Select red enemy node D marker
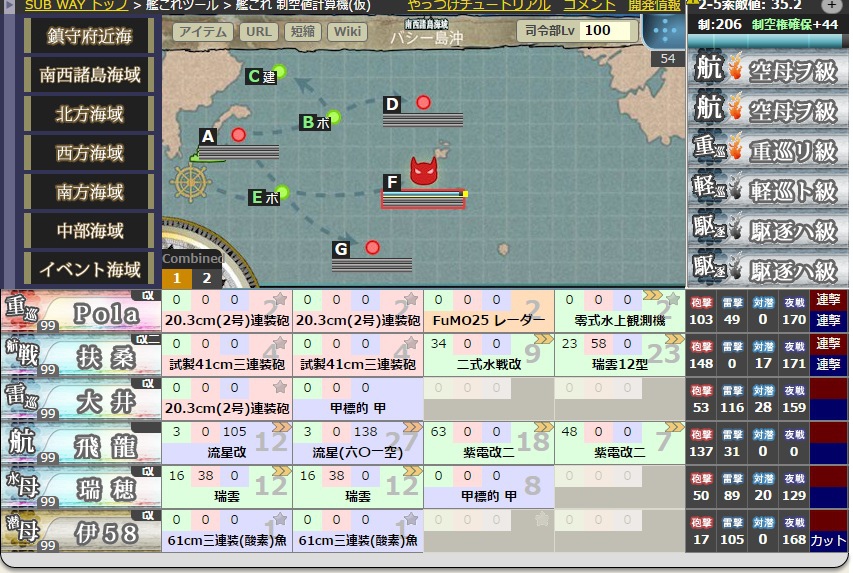This screenshot has width=853, height=573. pos(423,102)
